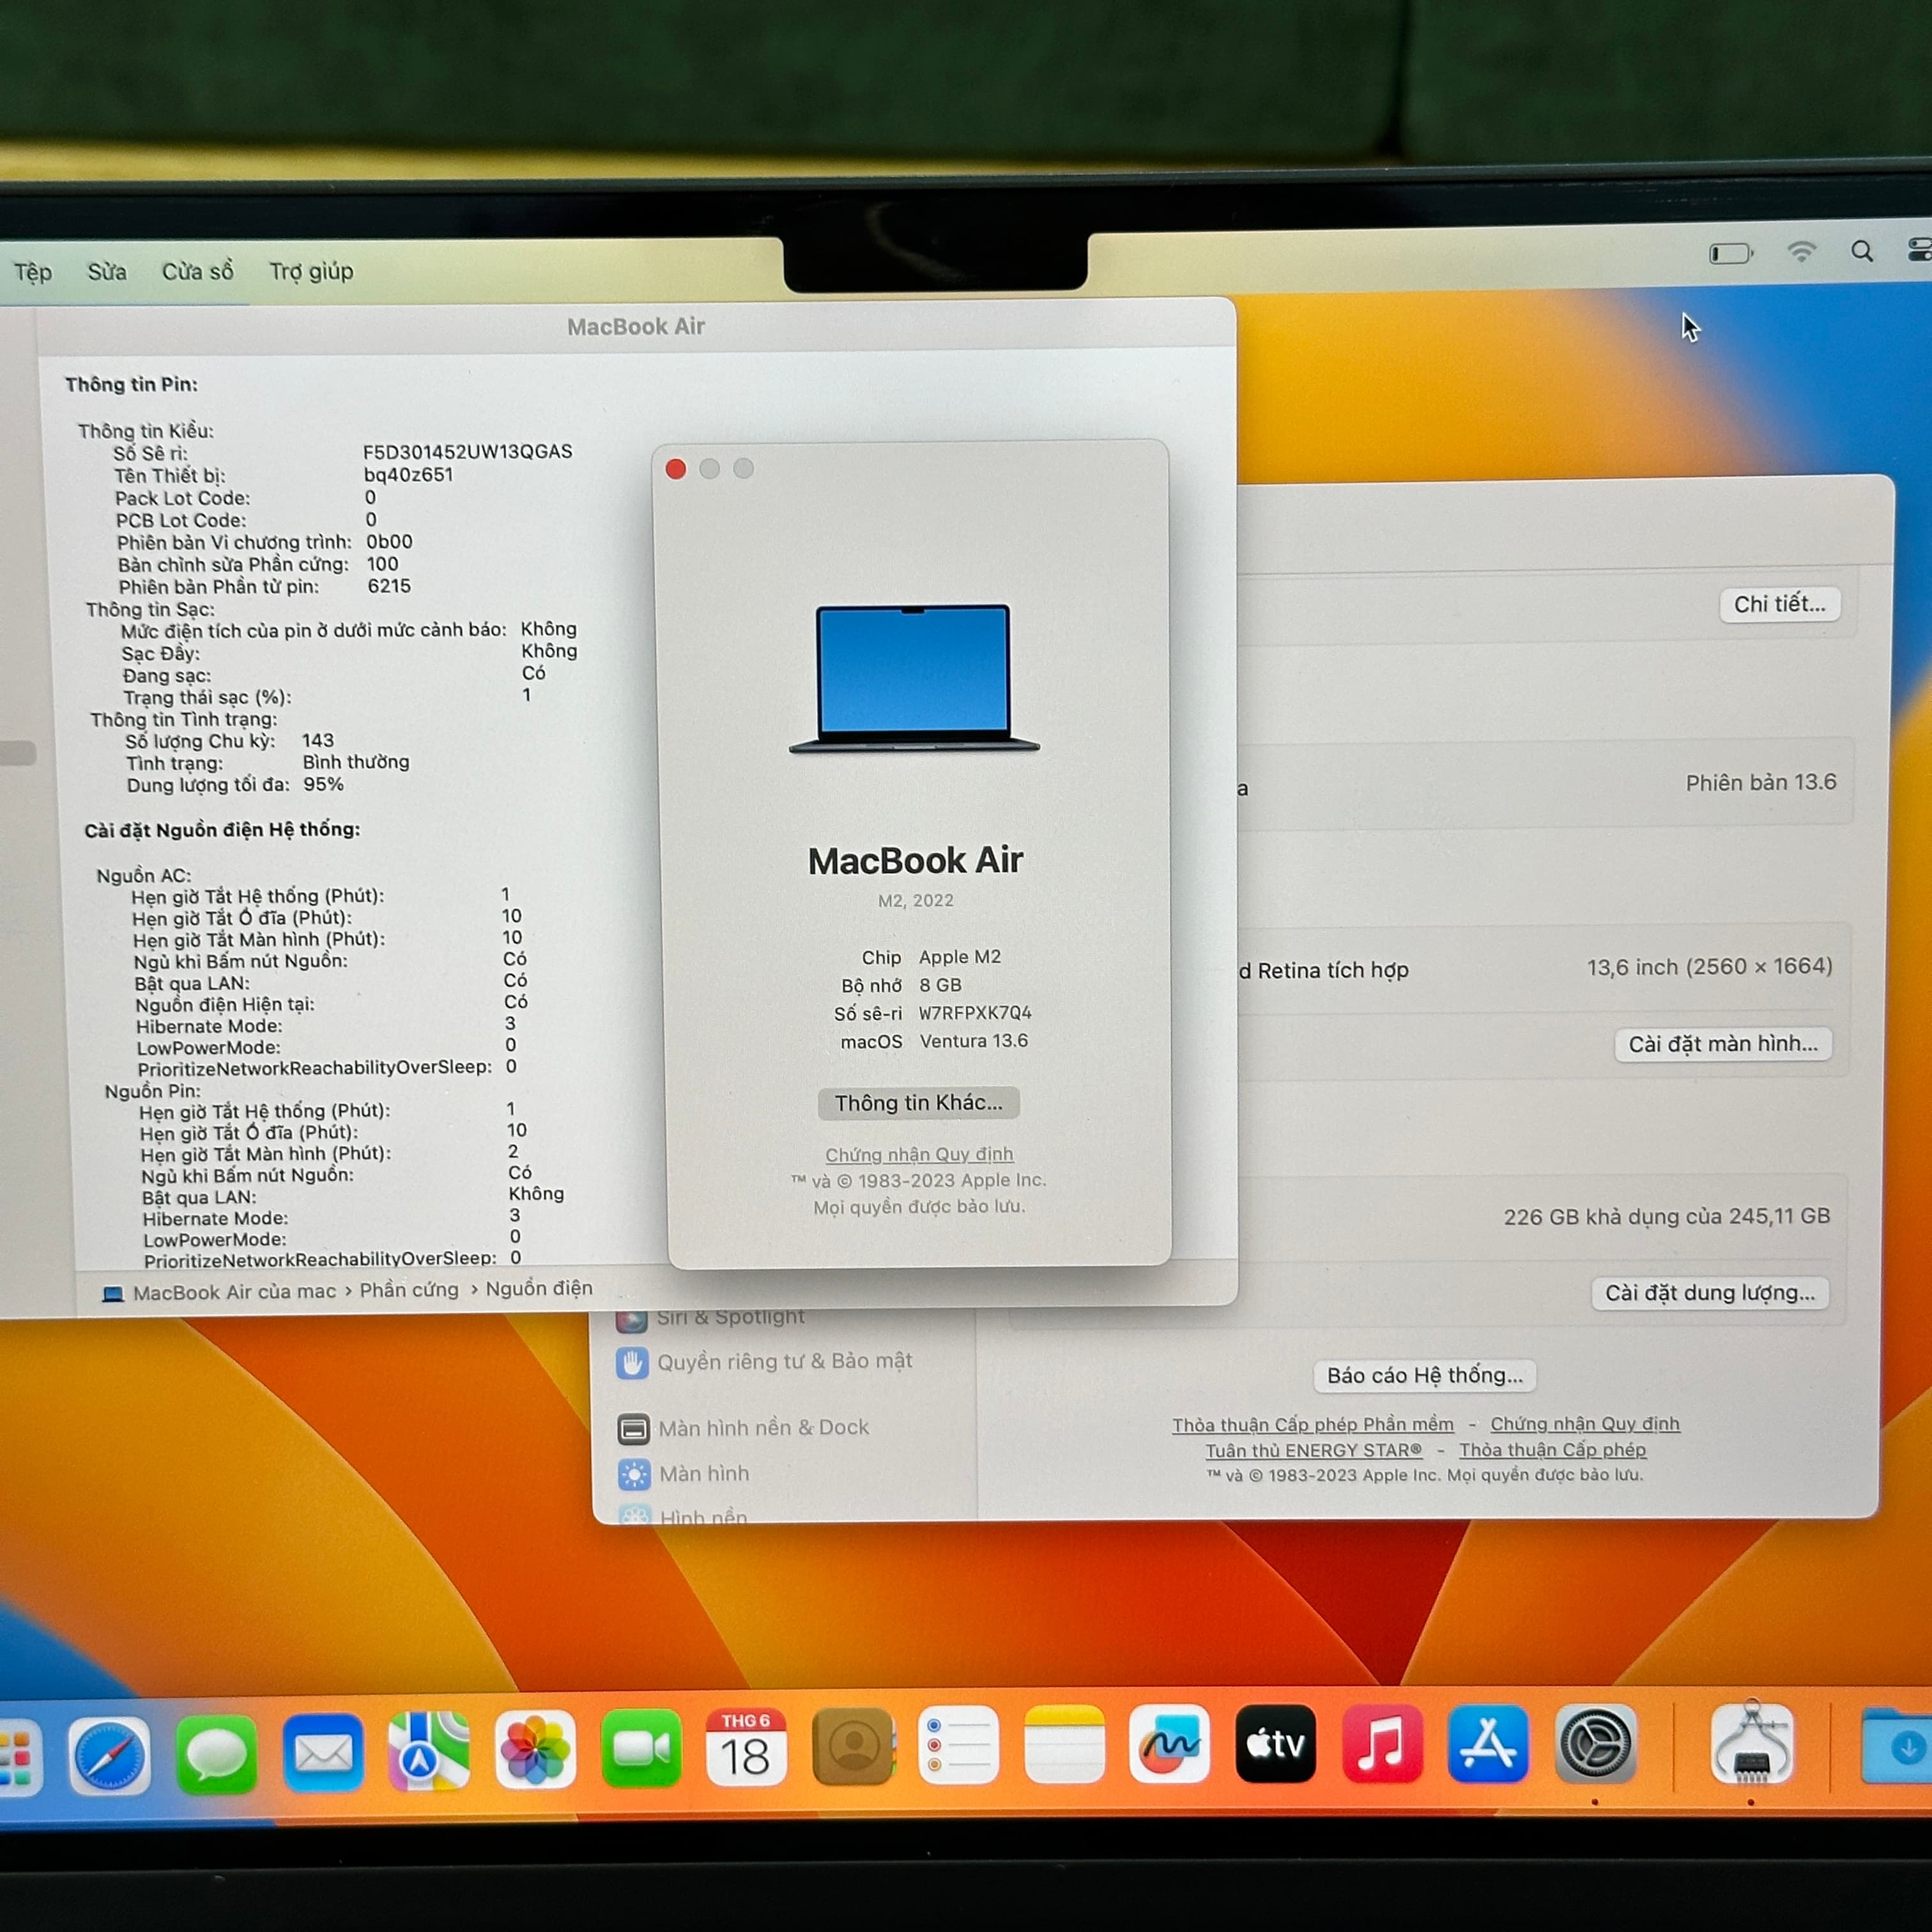
Task: Open the Trợ giúp menu
Action: (311, 272)
